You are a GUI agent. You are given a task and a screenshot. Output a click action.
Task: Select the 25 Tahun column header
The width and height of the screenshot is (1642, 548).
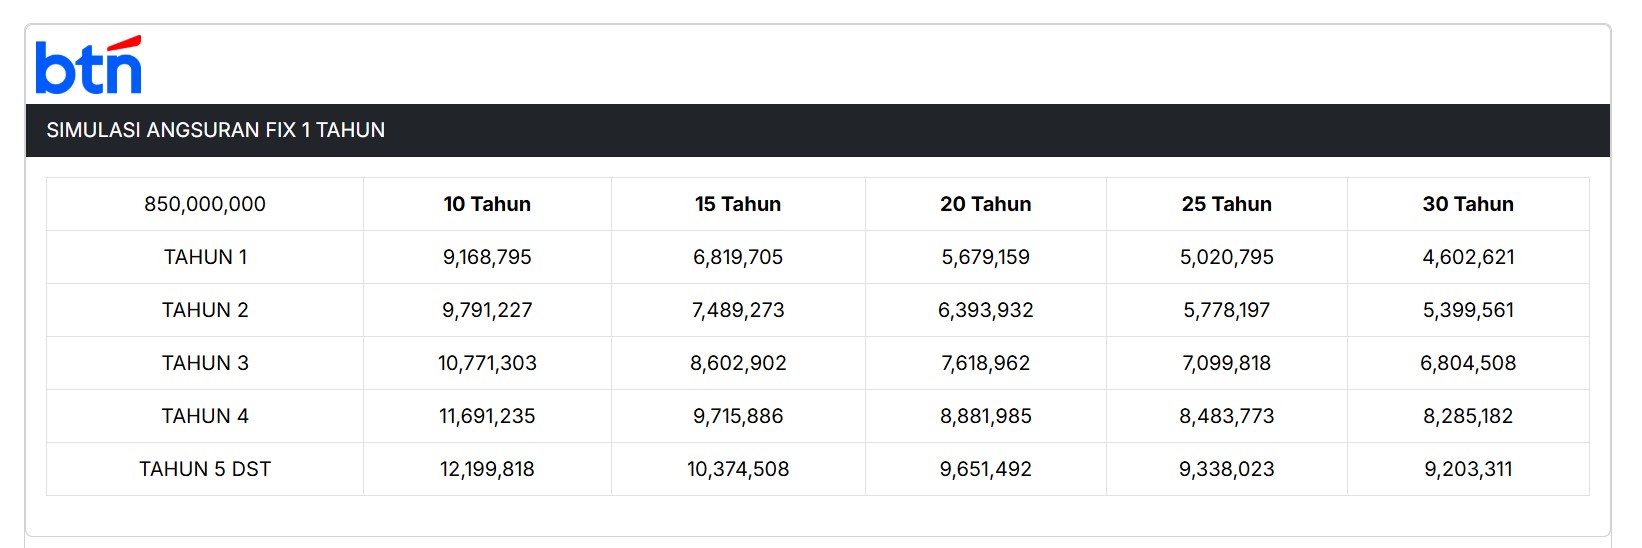[1226, 204]
